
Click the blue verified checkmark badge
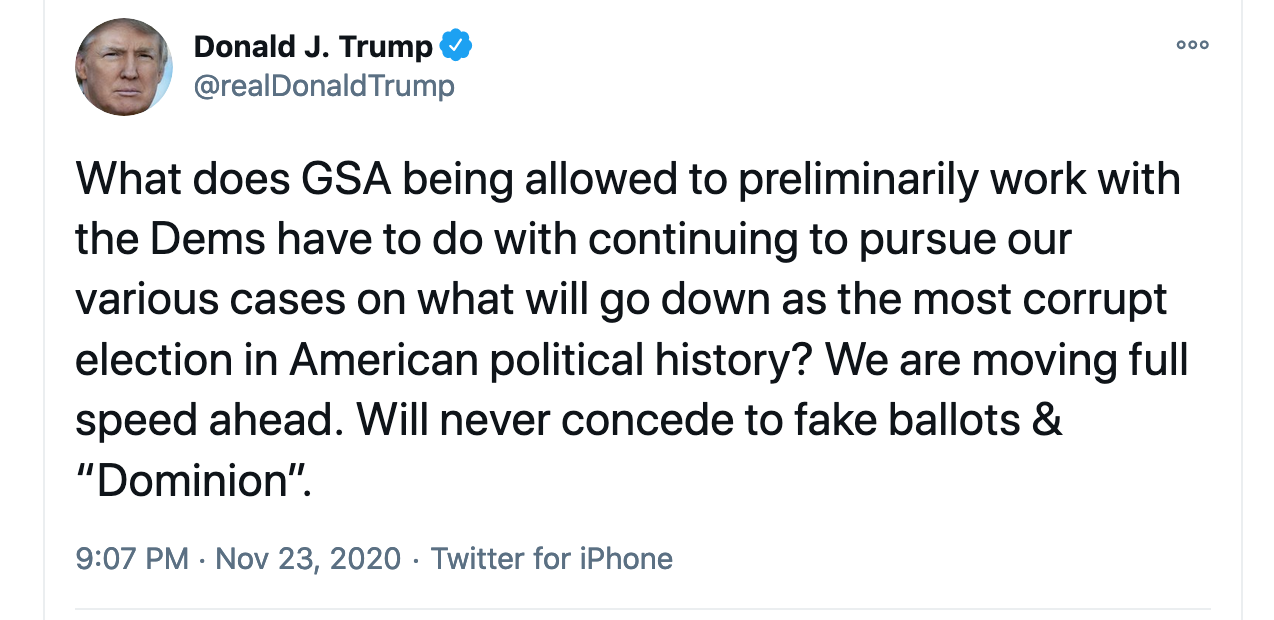(456, 46)
